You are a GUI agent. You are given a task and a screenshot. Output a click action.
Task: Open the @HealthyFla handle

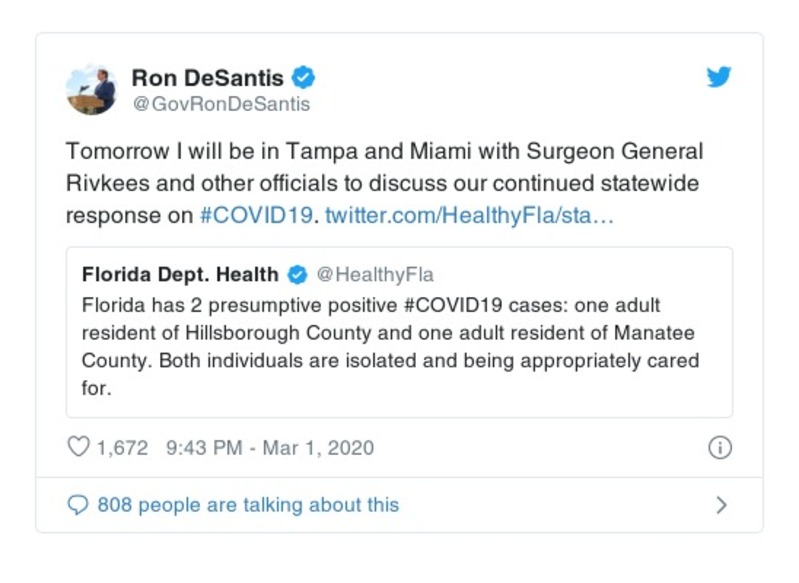coord(375,274)
